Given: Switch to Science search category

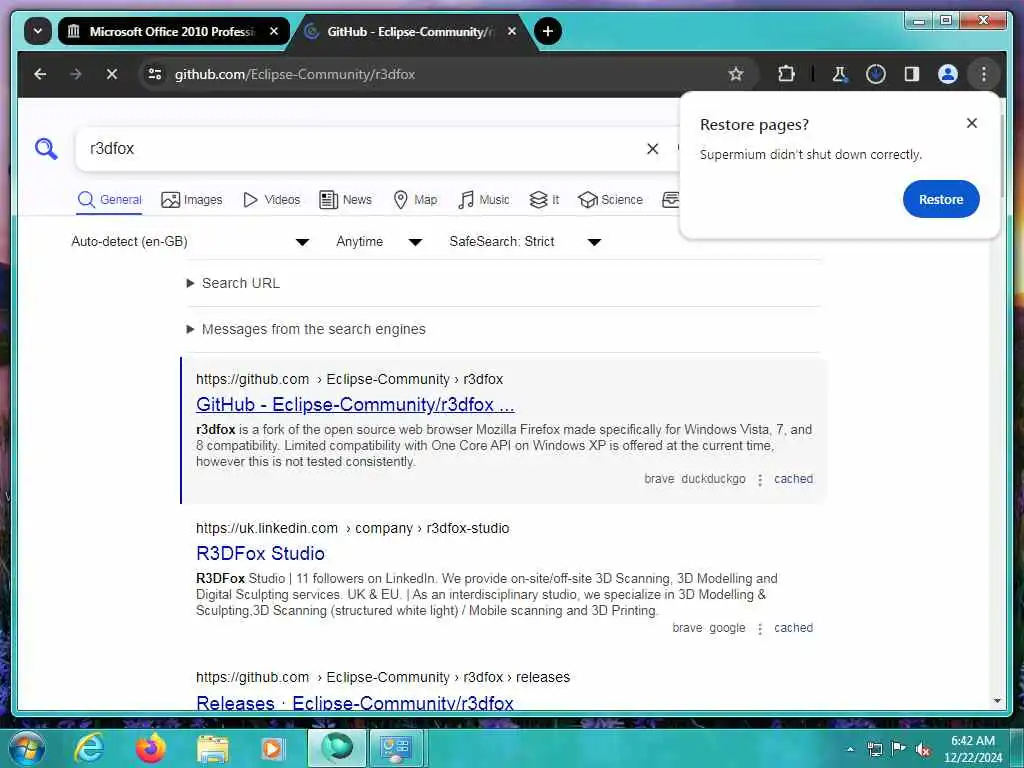Looking at the screenshot, I should coord(611,200).
